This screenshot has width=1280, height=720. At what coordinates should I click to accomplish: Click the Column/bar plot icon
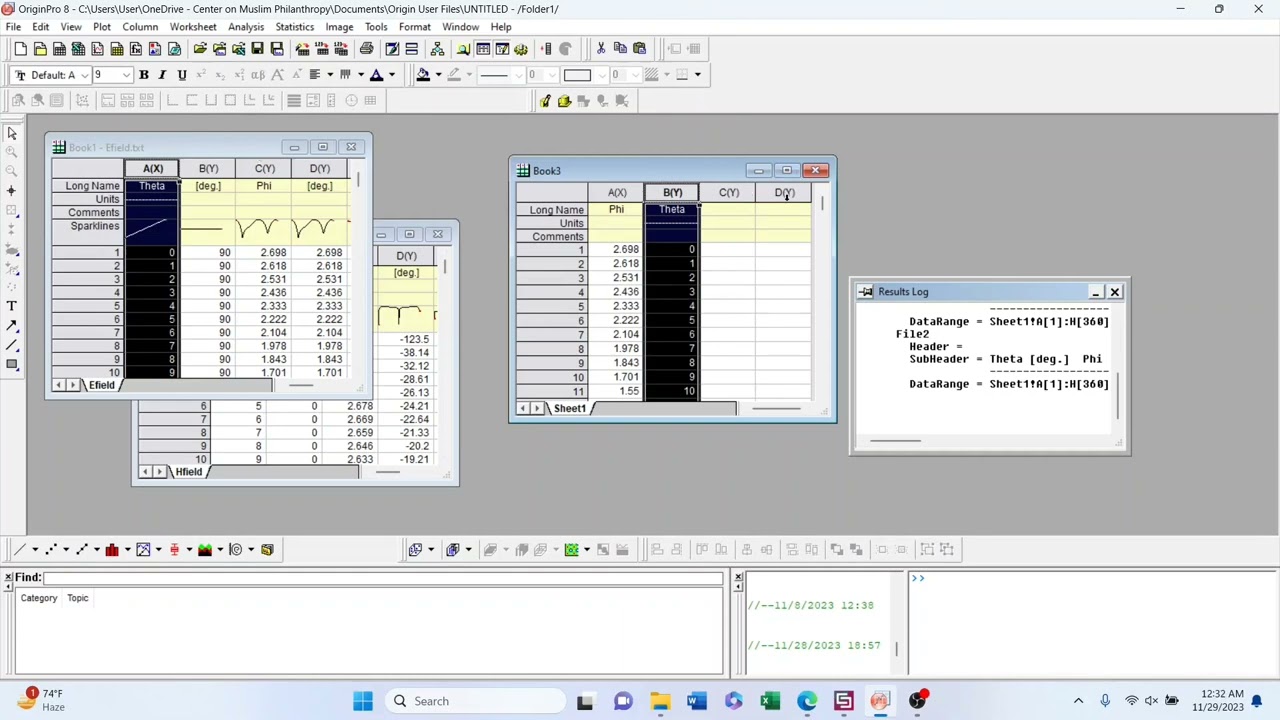click(x=112, y=549)
